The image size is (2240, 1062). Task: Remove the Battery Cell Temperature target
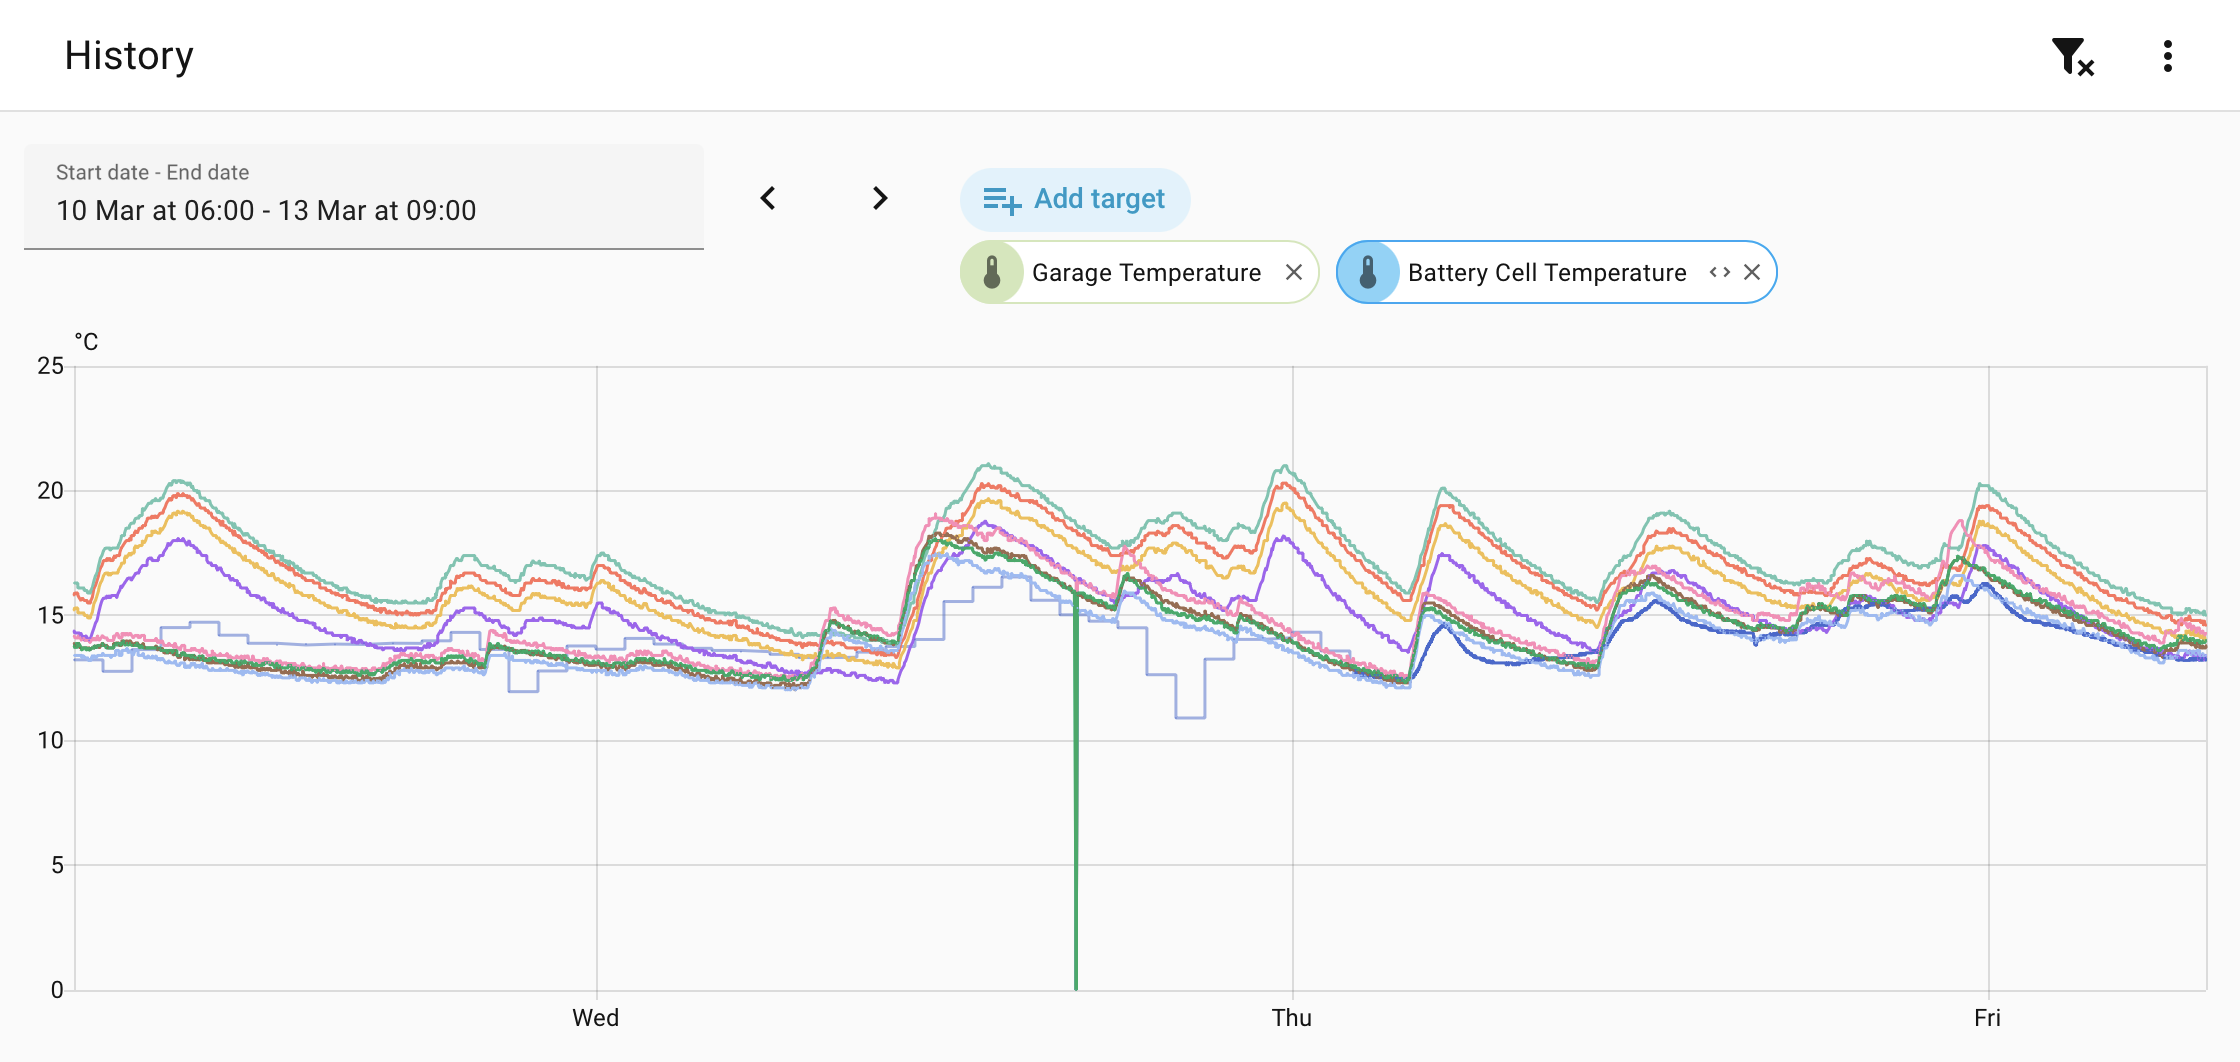click(1752, 272)
